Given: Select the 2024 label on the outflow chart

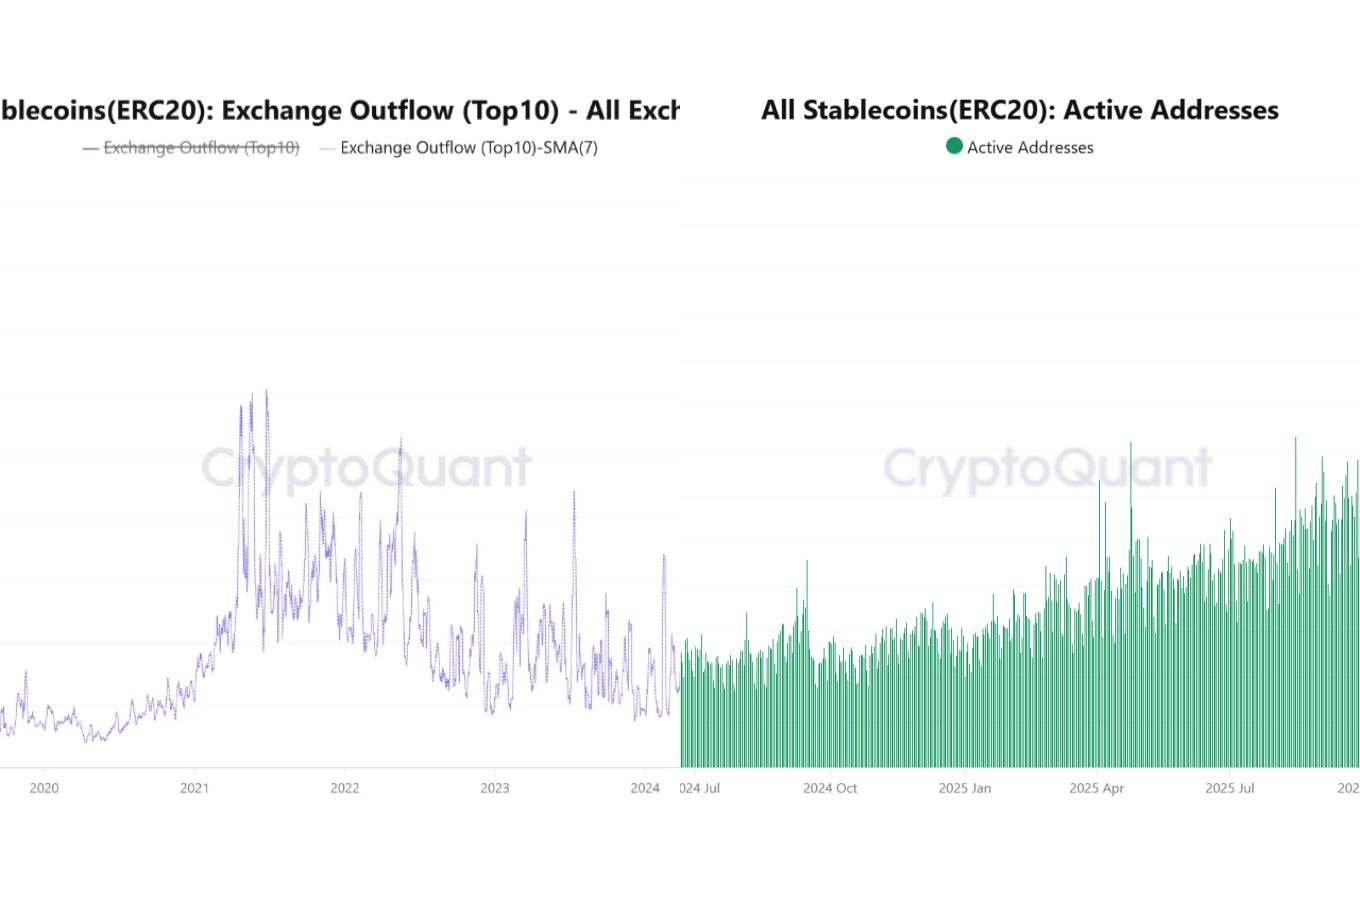Looking at the screenshot, I should [x=645, y=788].
